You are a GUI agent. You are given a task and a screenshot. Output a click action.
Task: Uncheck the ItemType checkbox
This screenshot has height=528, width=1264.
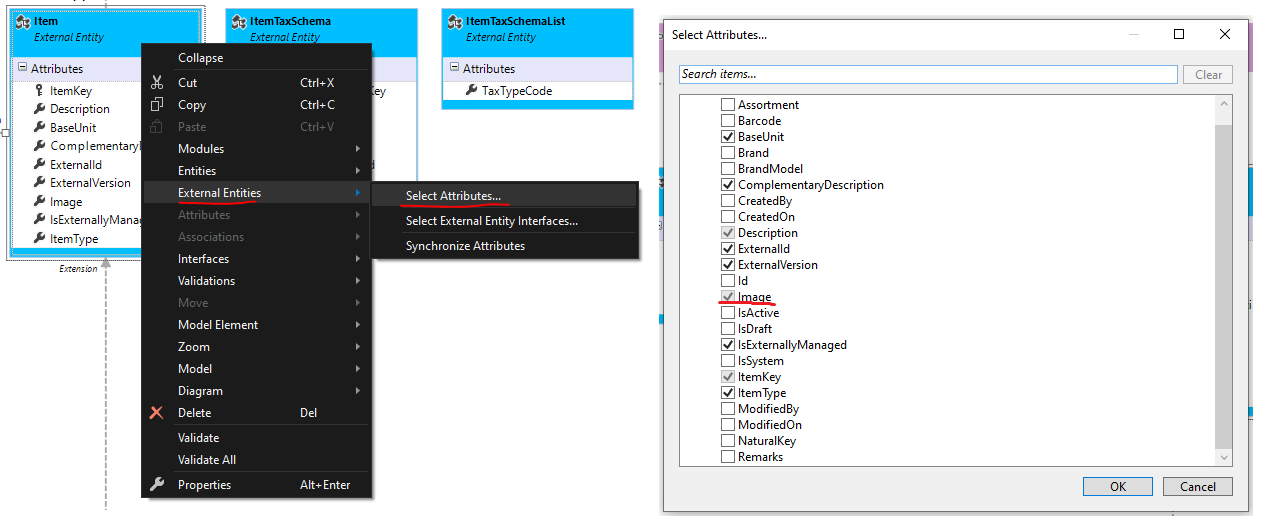pyautogui.click(x=728, y=393)
